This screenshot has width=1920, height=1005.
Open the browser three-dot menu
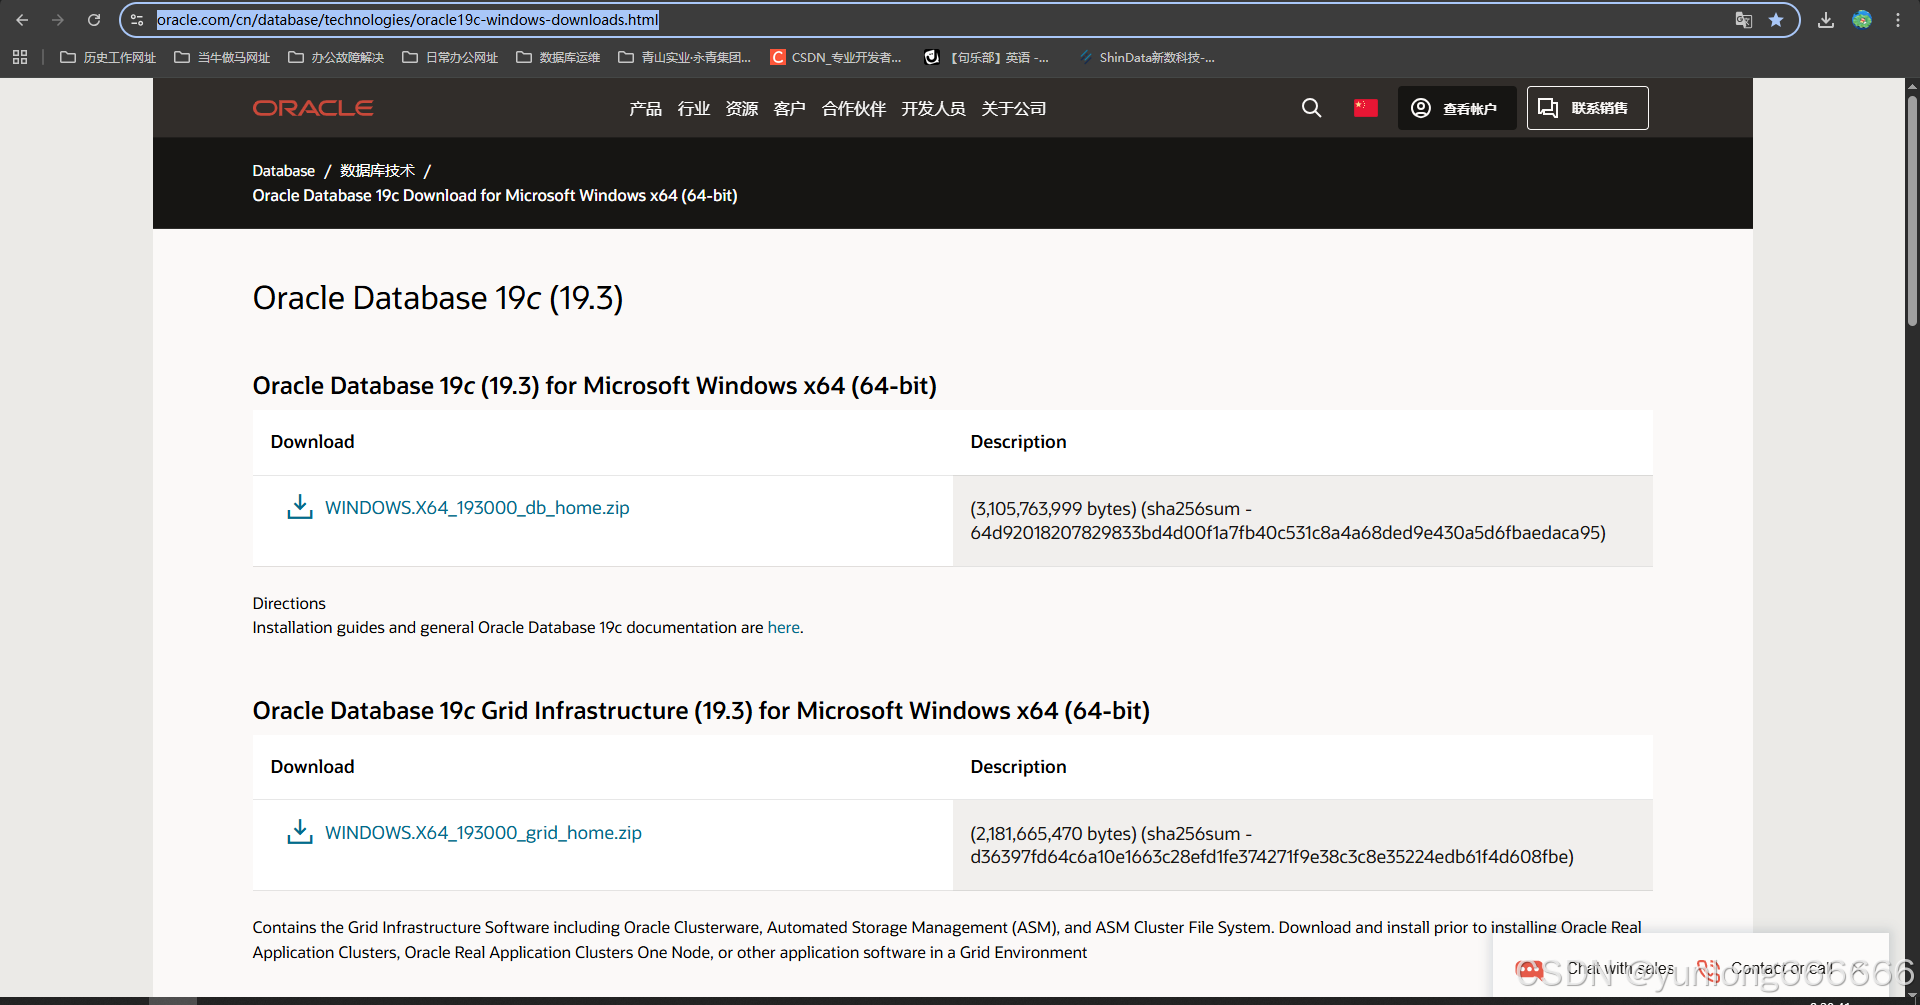coord(1898,20)
